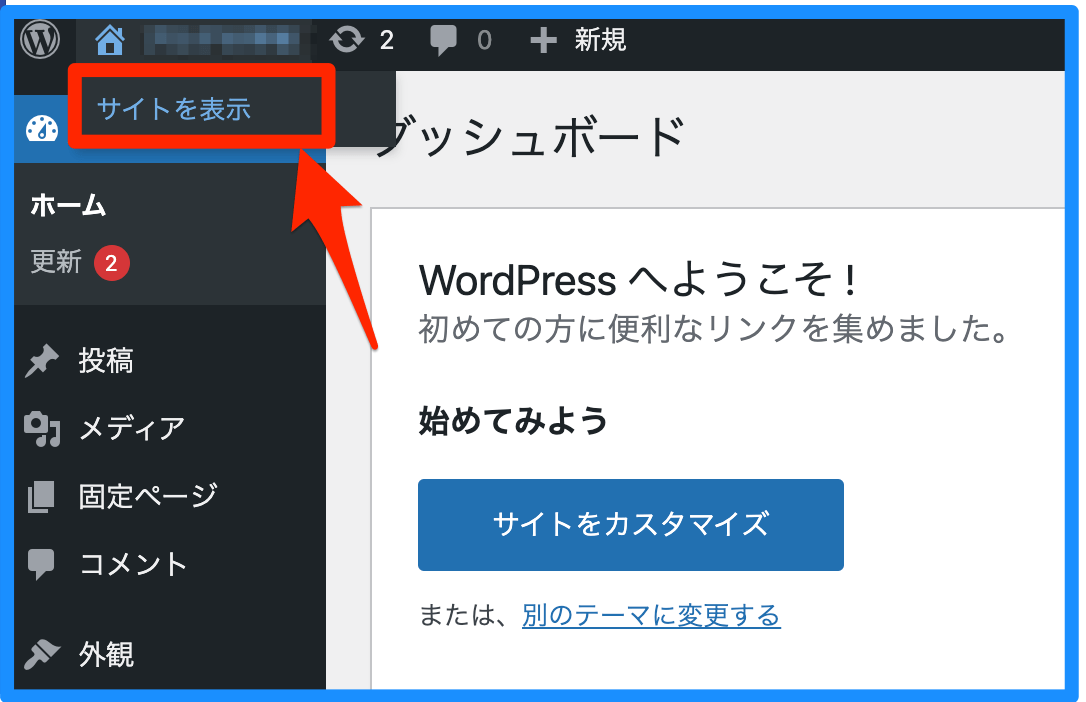
Task: Click 新規 in the top admin bar
Action: point(597,40)
